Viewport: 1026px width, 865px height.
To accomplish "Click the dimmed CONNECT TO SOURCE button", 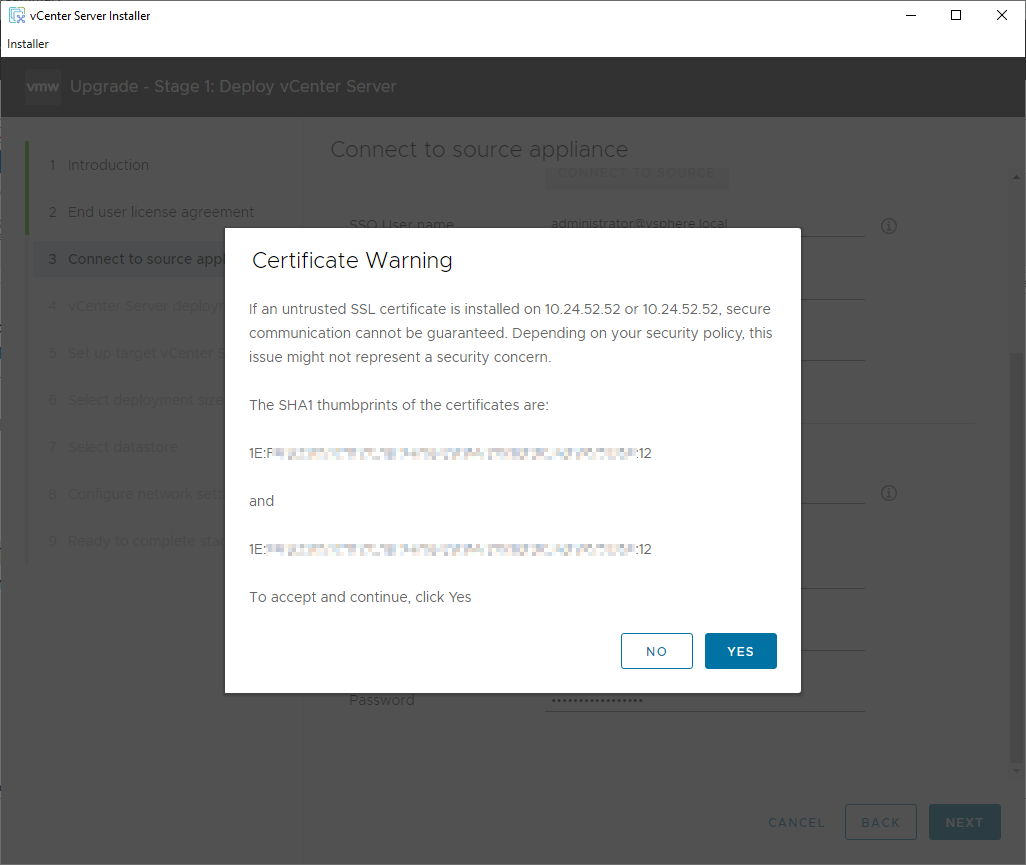I will point(636,173).
